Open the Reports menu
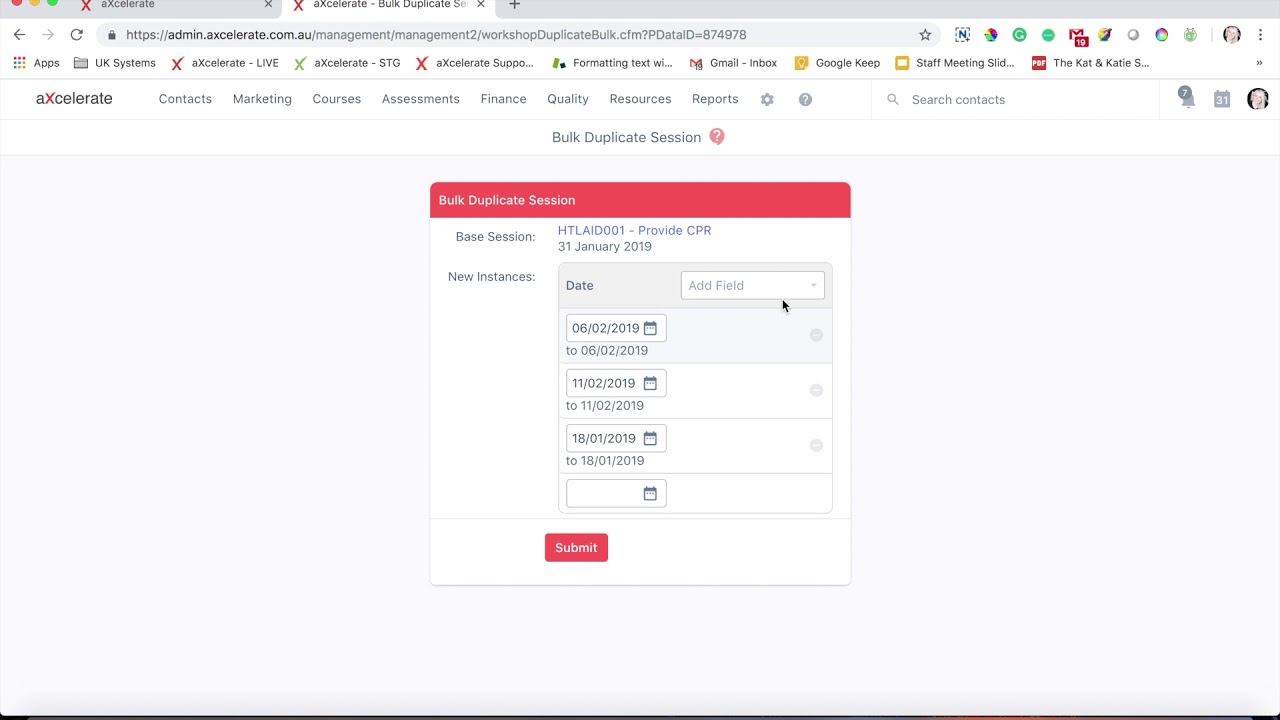Viewport: 1280px width, 720px height. click(x=715, y=99)
